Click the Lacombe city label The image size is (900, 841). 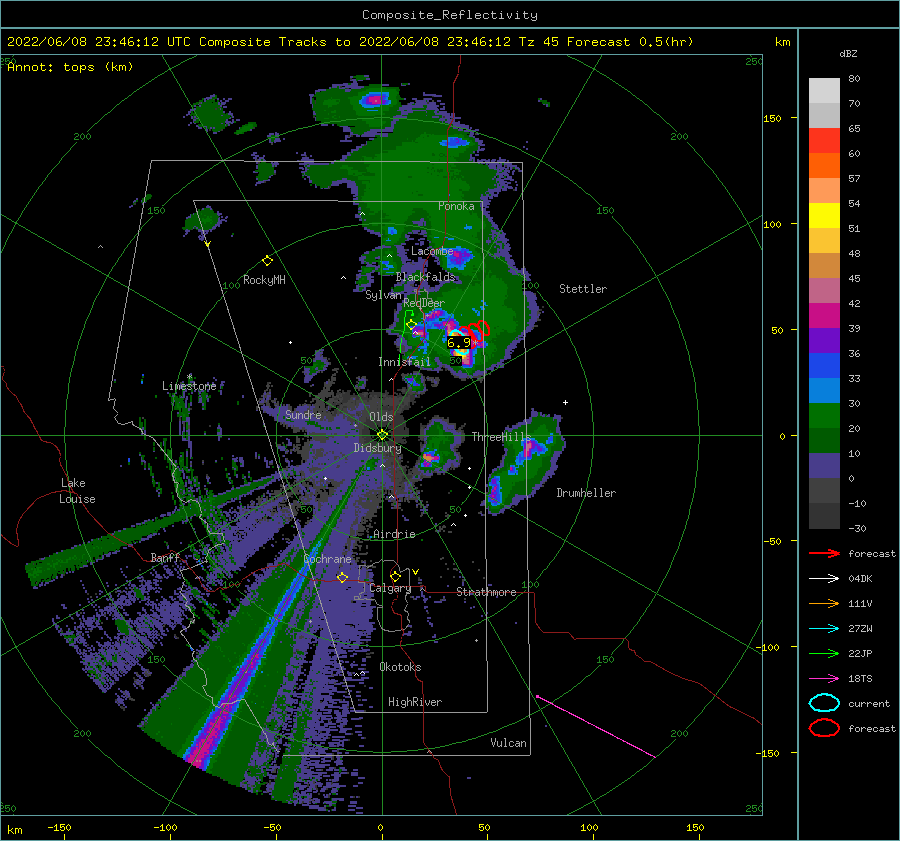(x=432, y=251)
